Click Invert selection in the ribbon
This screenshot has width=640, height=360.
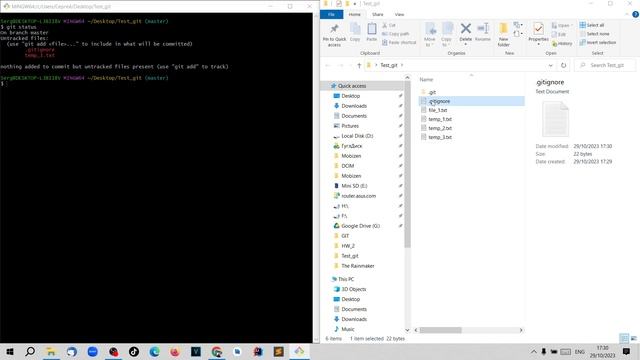click(598, 42)
